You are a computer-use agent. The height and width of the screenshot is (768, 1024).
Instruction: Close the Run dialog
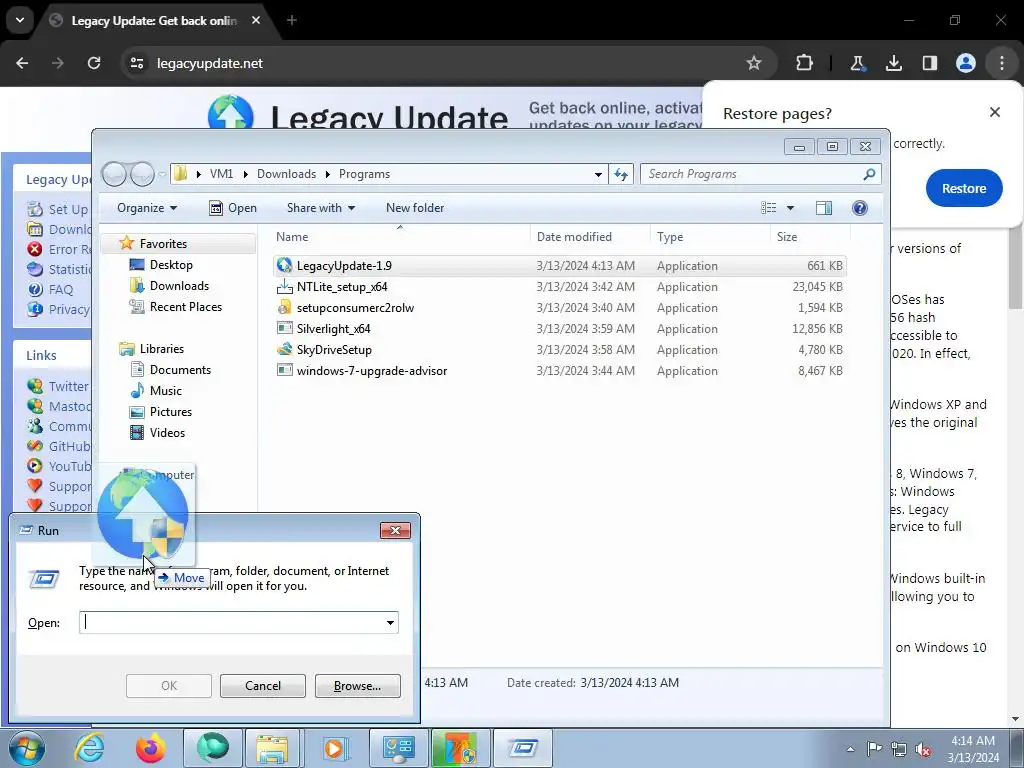(395, 530)
